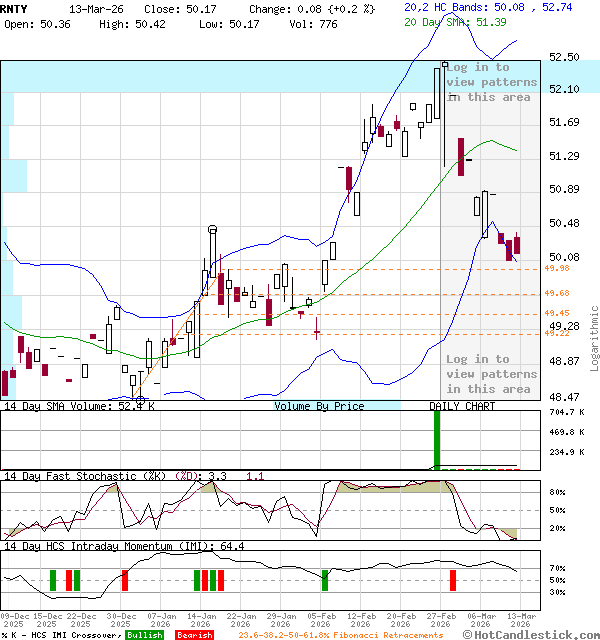Click the first green IMI crossover marker
The height and width of the screenshot is (640, 600).
[x=53, y=580]
